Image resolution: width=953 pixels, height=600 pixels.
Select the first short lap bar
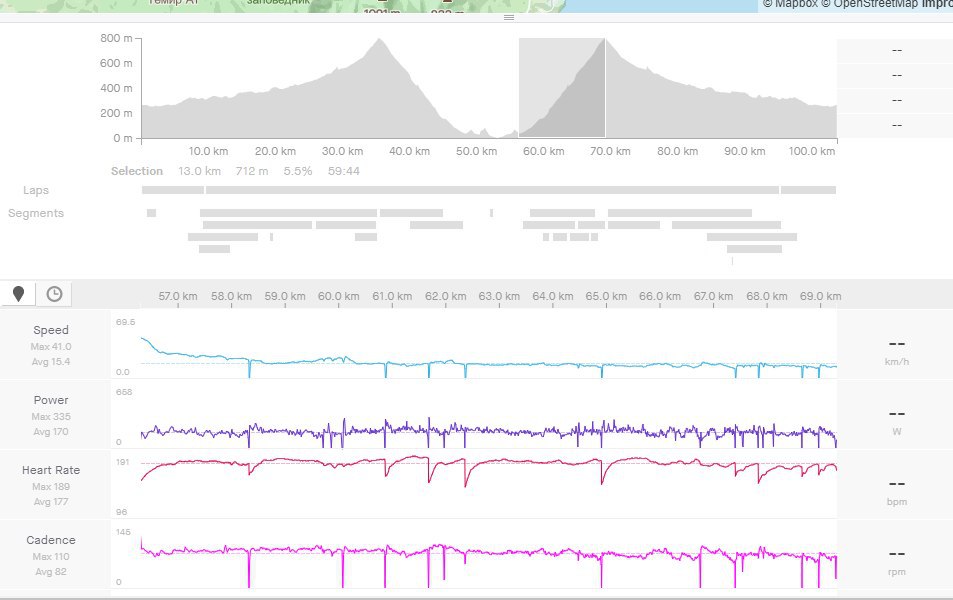click(x=173, y=190)
